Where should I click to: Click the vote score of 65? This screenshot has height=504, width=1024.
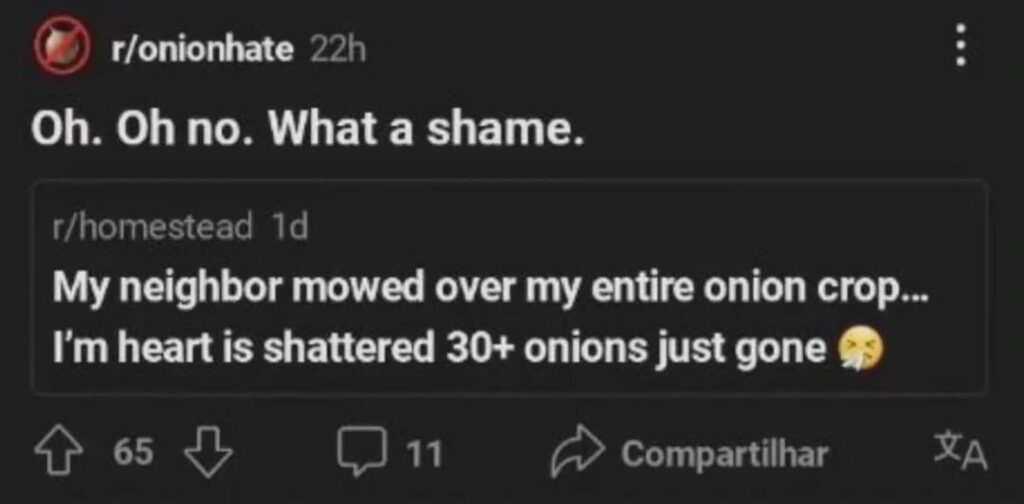pos(133,453)
